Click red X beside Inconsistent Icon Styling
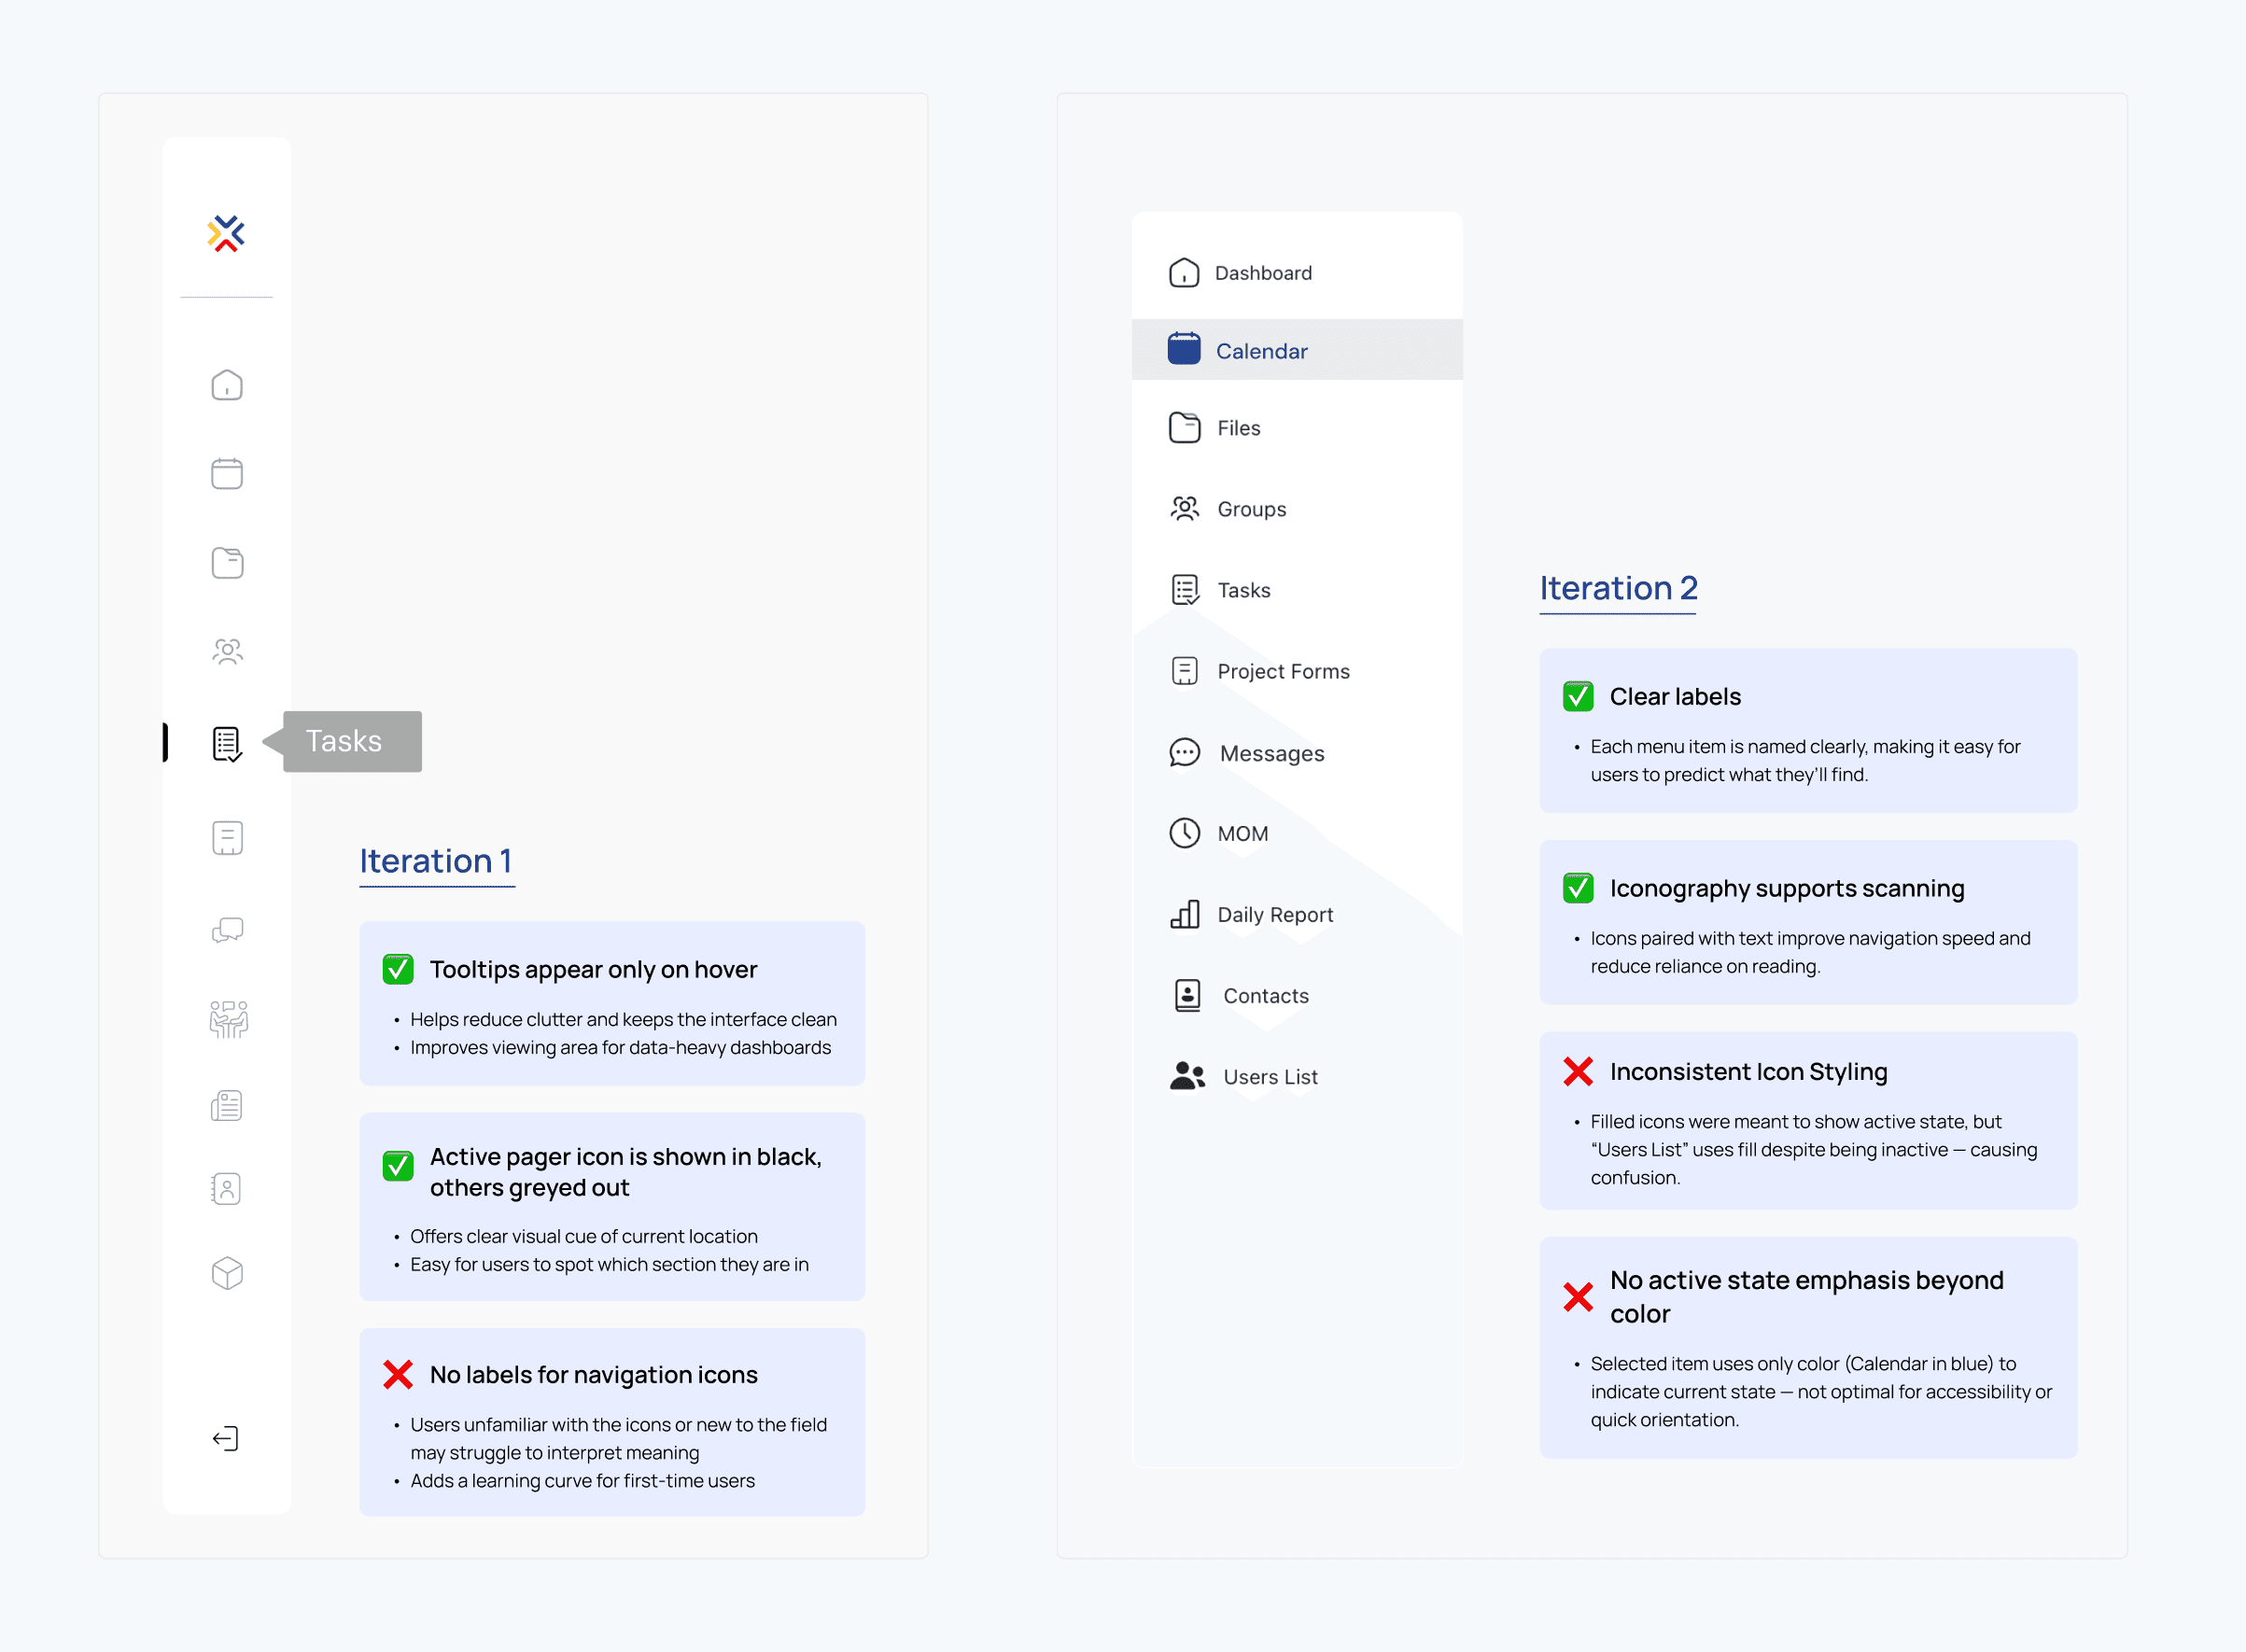The width and height of the screenshot is (2246, 1652). [x=1578, y=1071]
